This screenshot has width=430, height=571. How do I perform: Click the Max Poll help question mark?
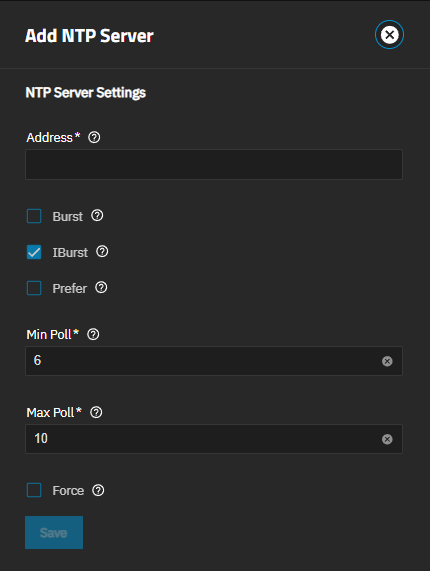click(96, 412)
